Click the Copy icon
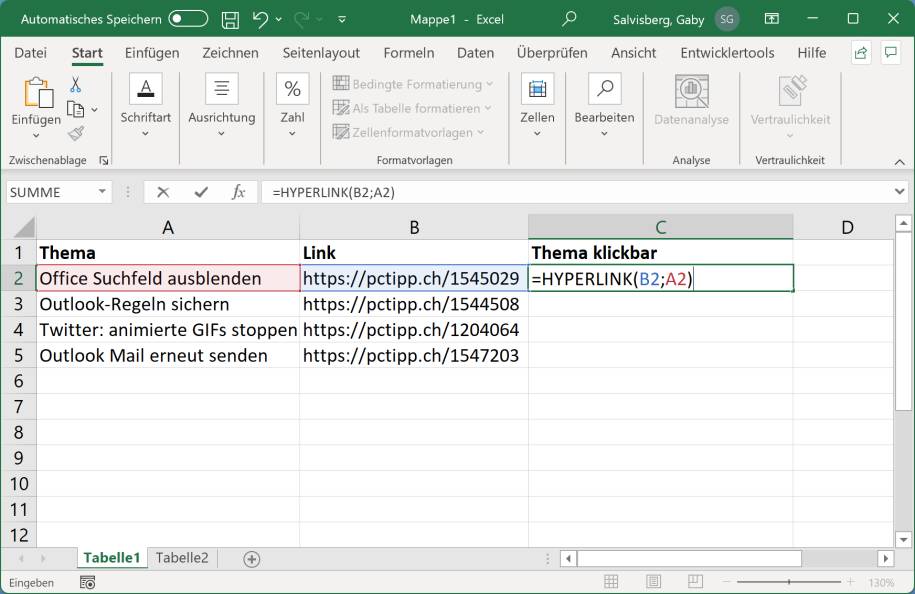Image resolution: width=915 pixels, height=594 pixels. tap(76, 109)
